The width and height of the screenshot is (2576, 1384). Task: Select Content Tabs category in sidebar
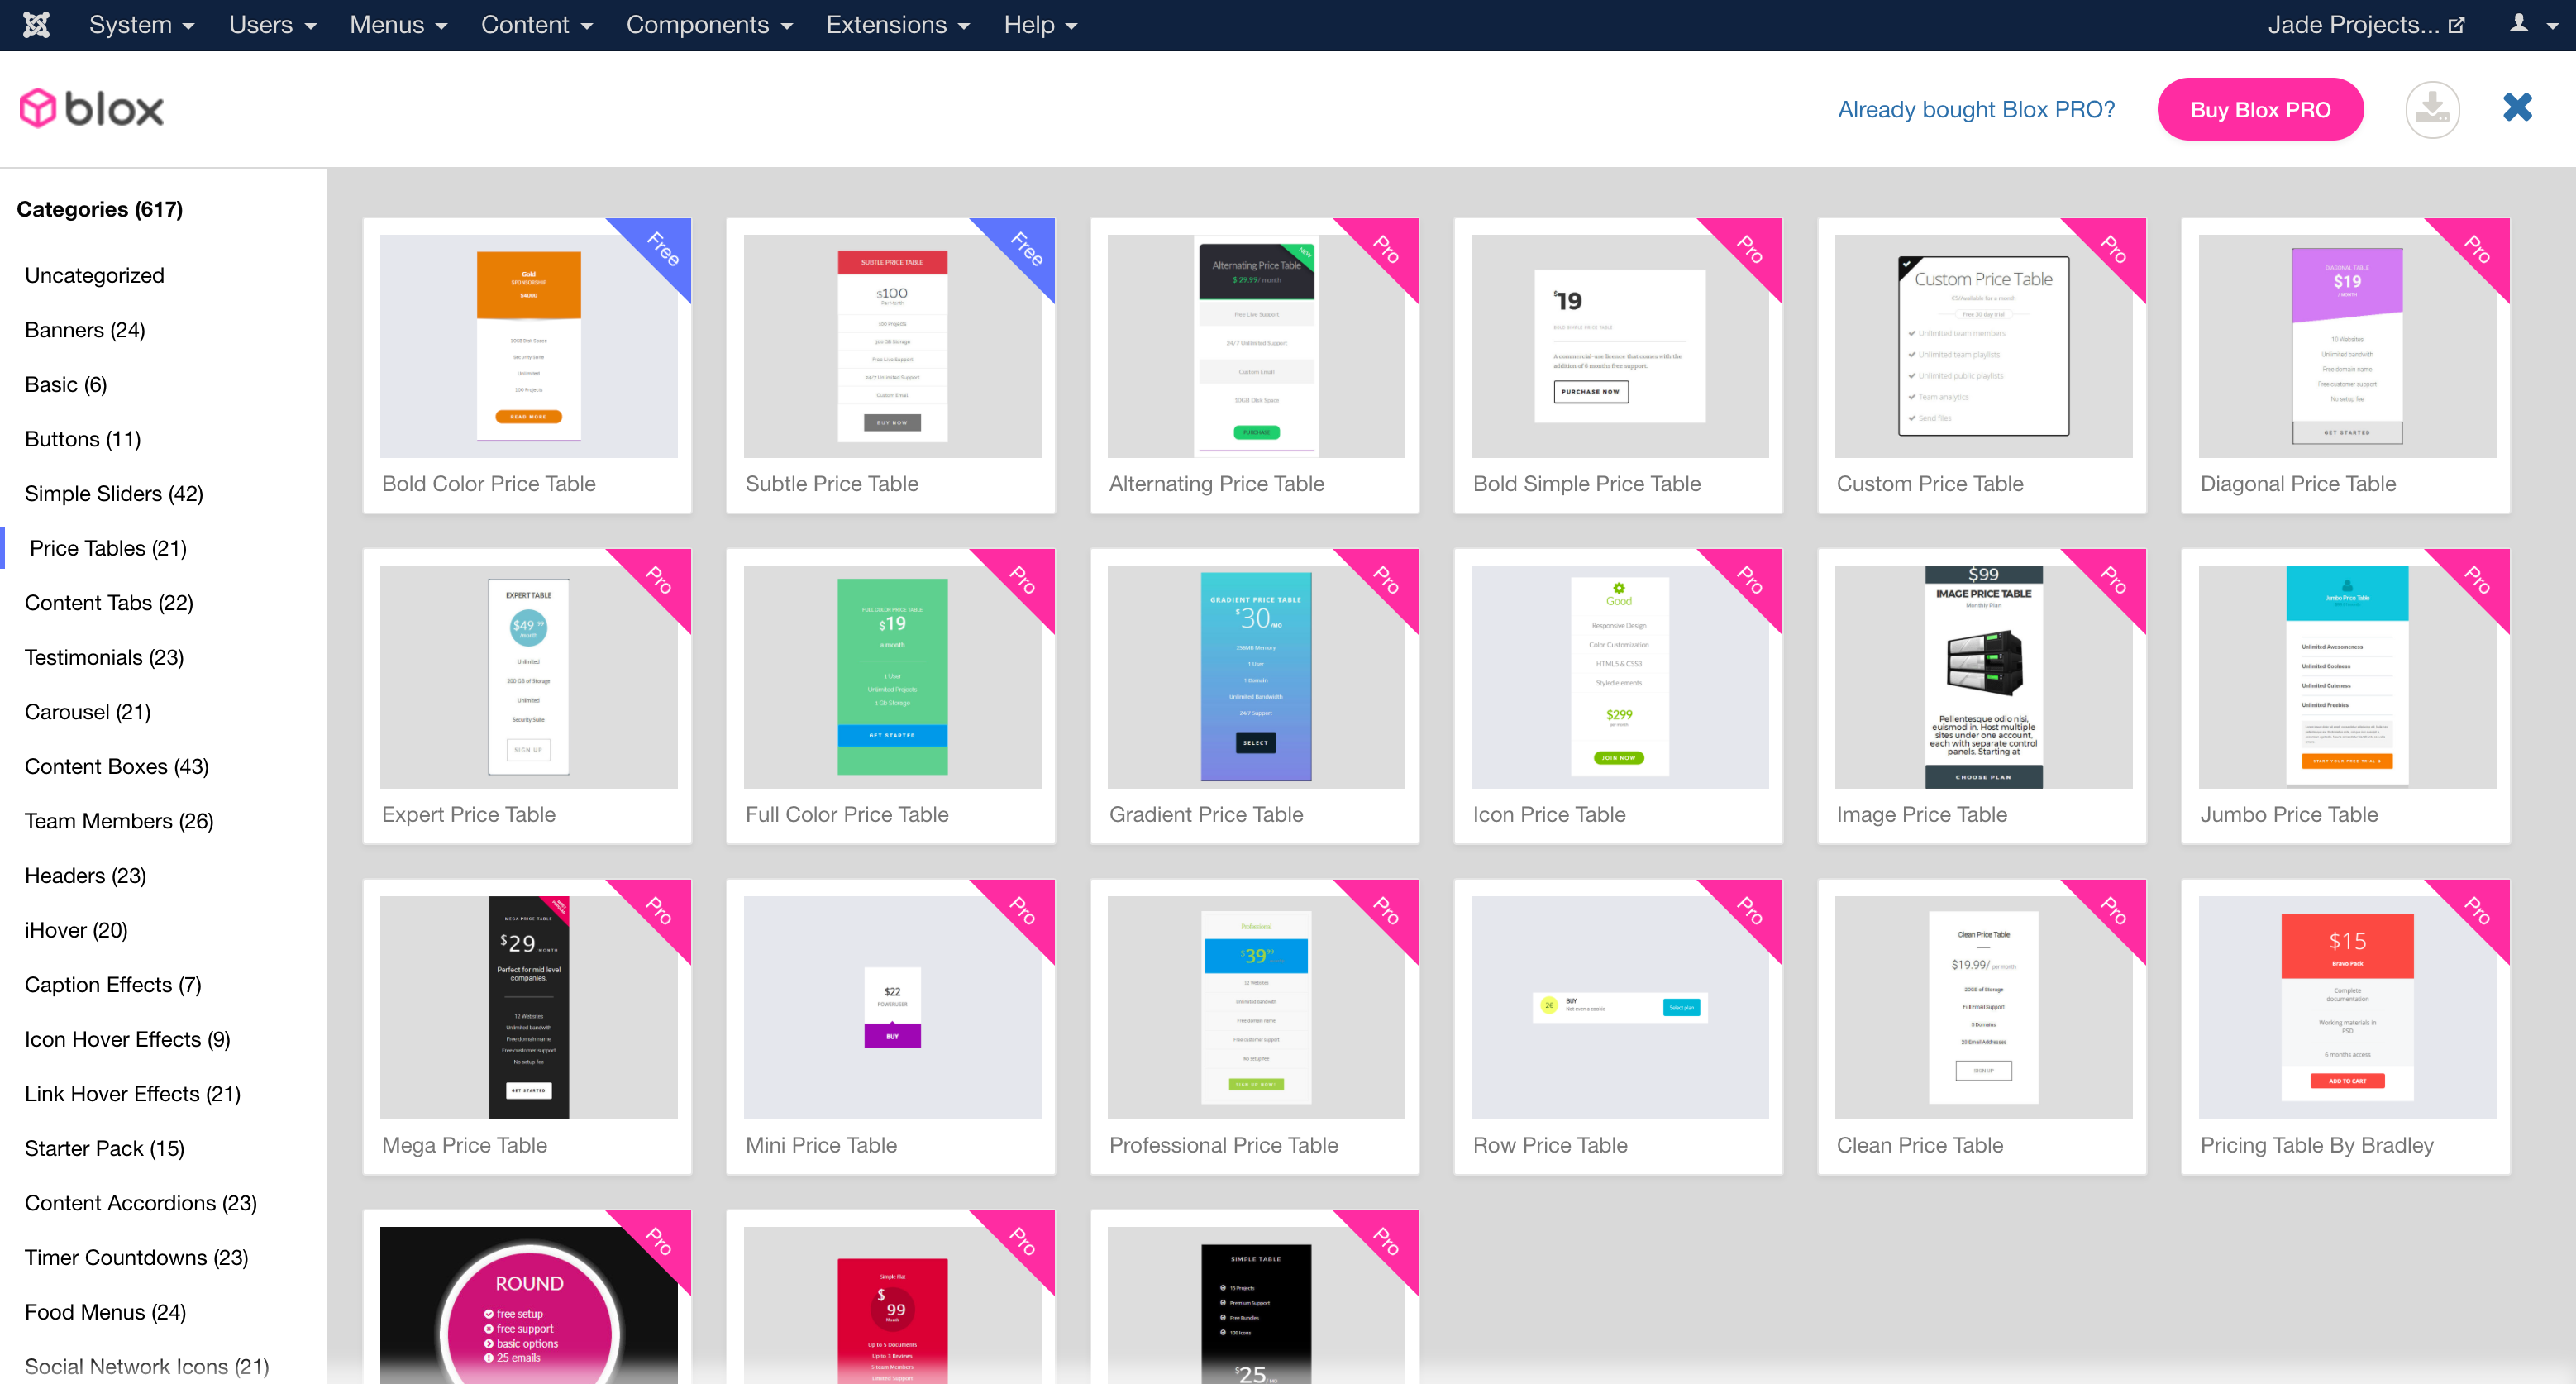click(109, 602)
